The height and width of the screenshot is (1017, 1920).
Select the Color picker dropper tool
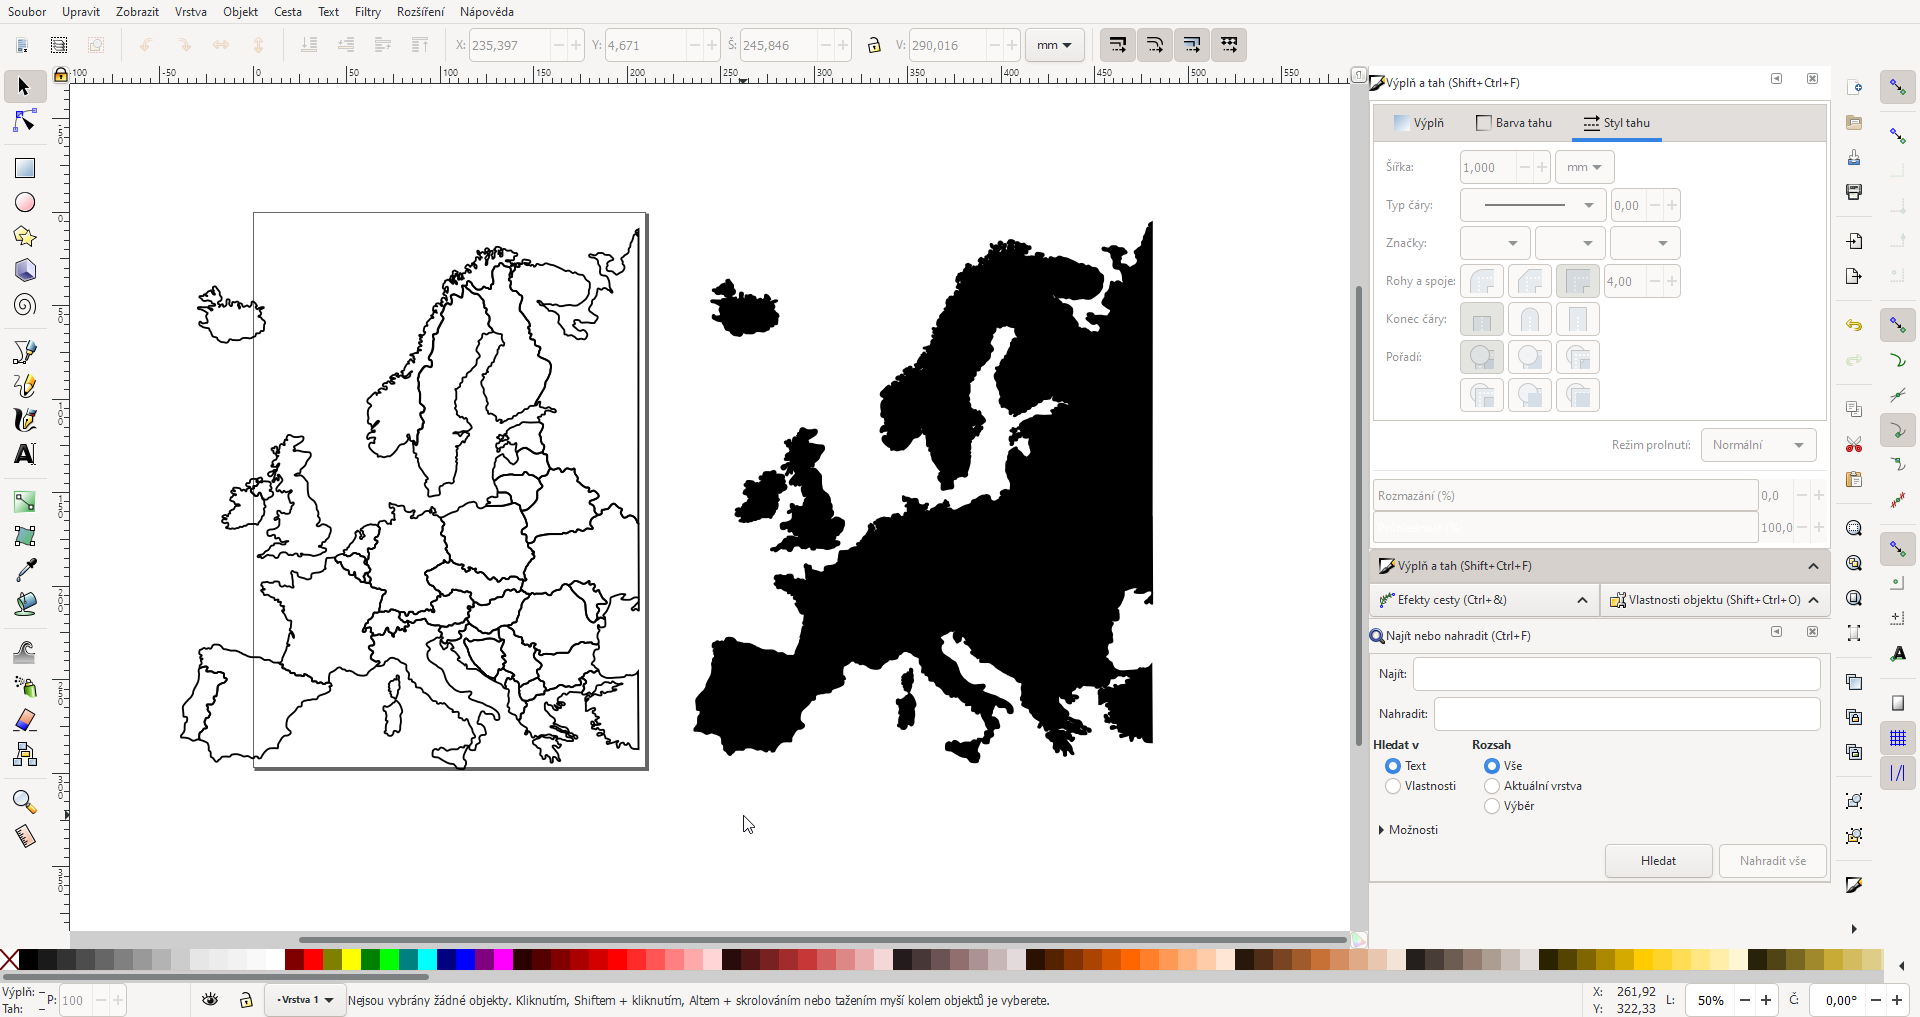[x=25, y=570]
